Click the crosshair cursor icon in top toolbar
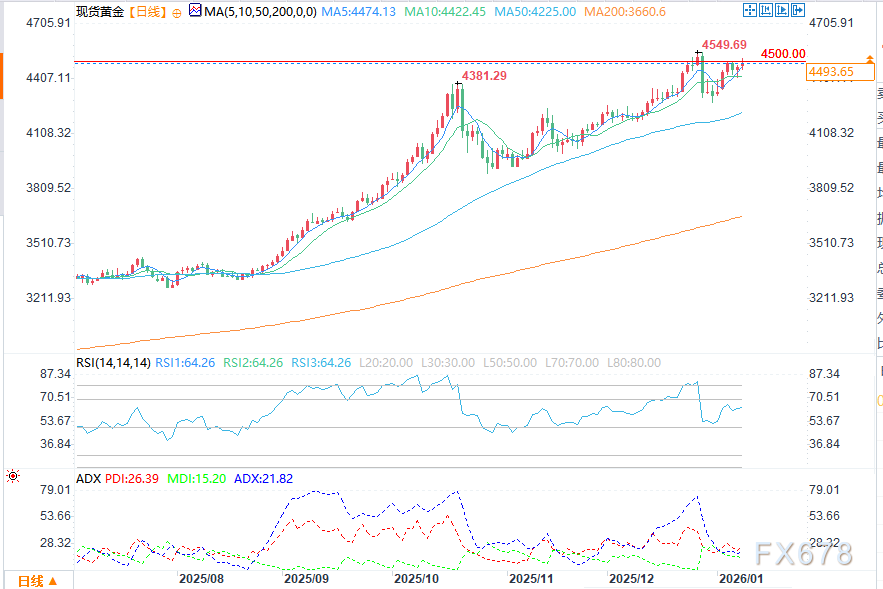This screenshot has height=589, width=883. (750, 11)
